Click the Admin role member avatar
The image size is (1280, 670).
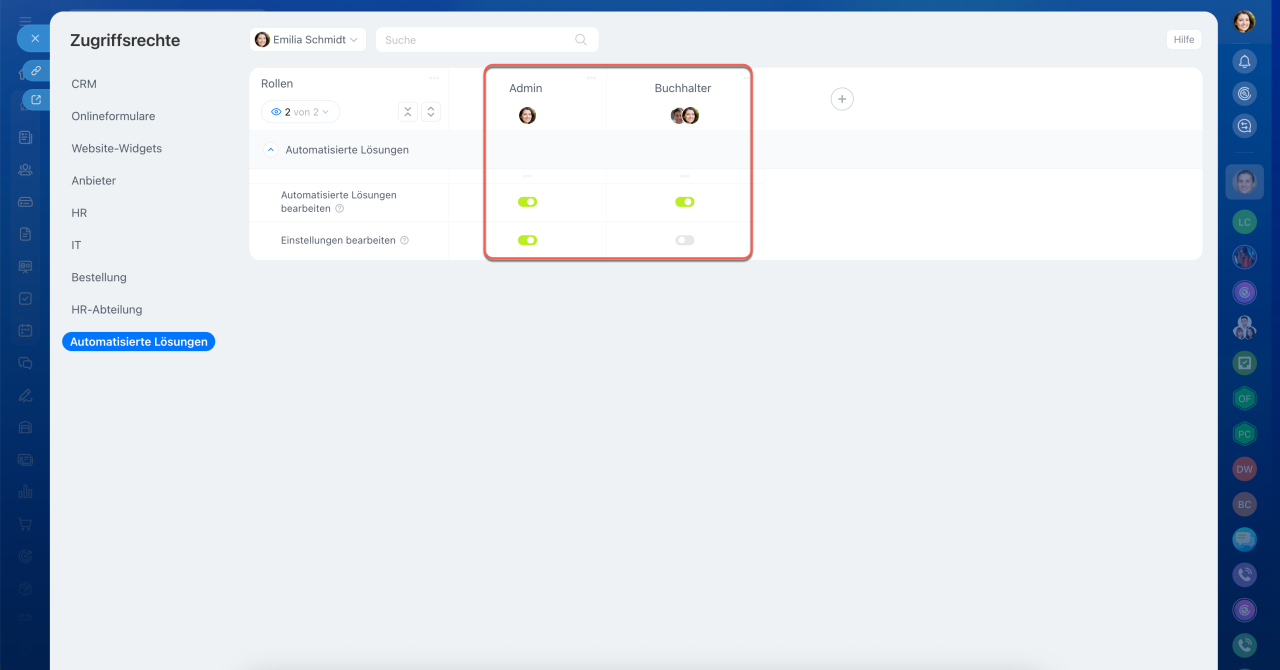[527, 115]
